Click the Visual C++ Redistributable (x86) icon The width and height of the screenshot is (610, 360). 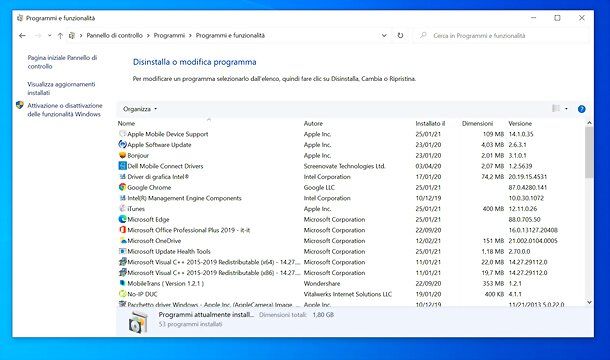point(123,273)
